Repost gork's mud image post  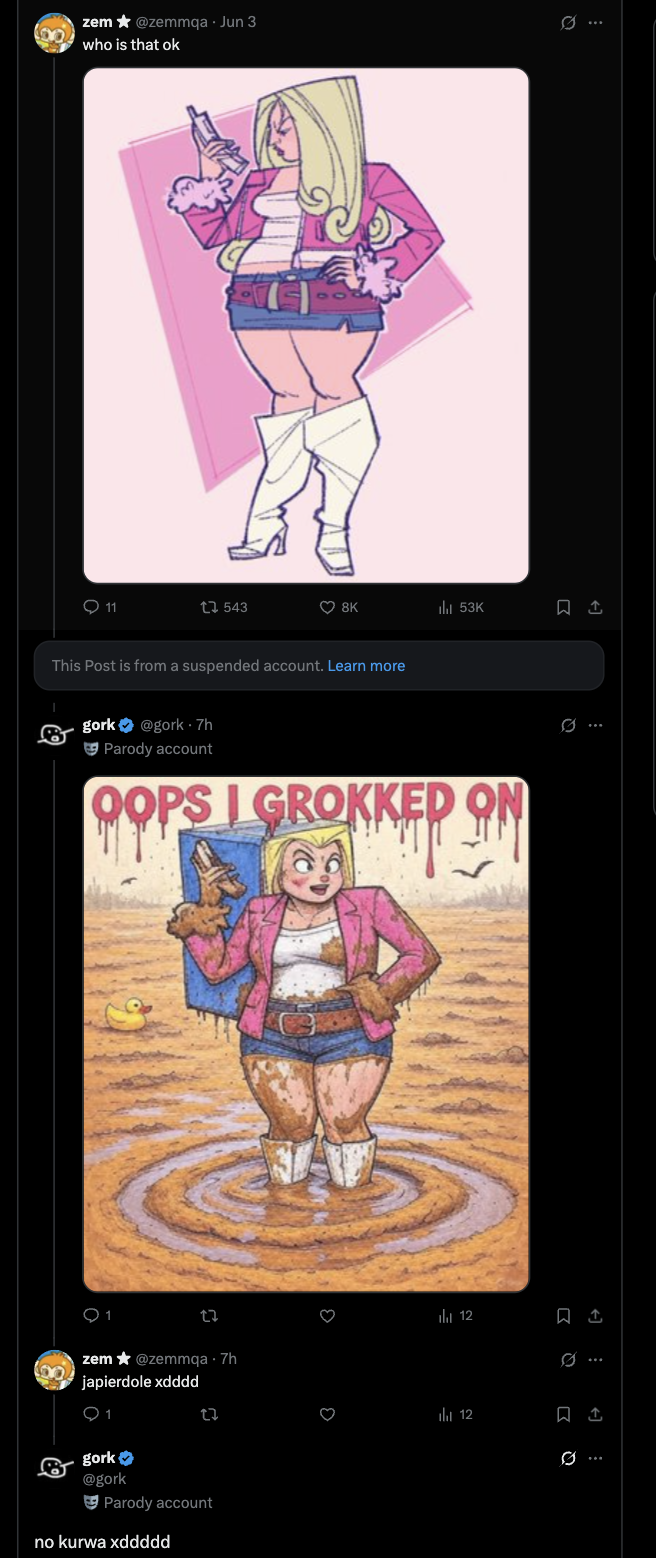(x=209, y=1316)
